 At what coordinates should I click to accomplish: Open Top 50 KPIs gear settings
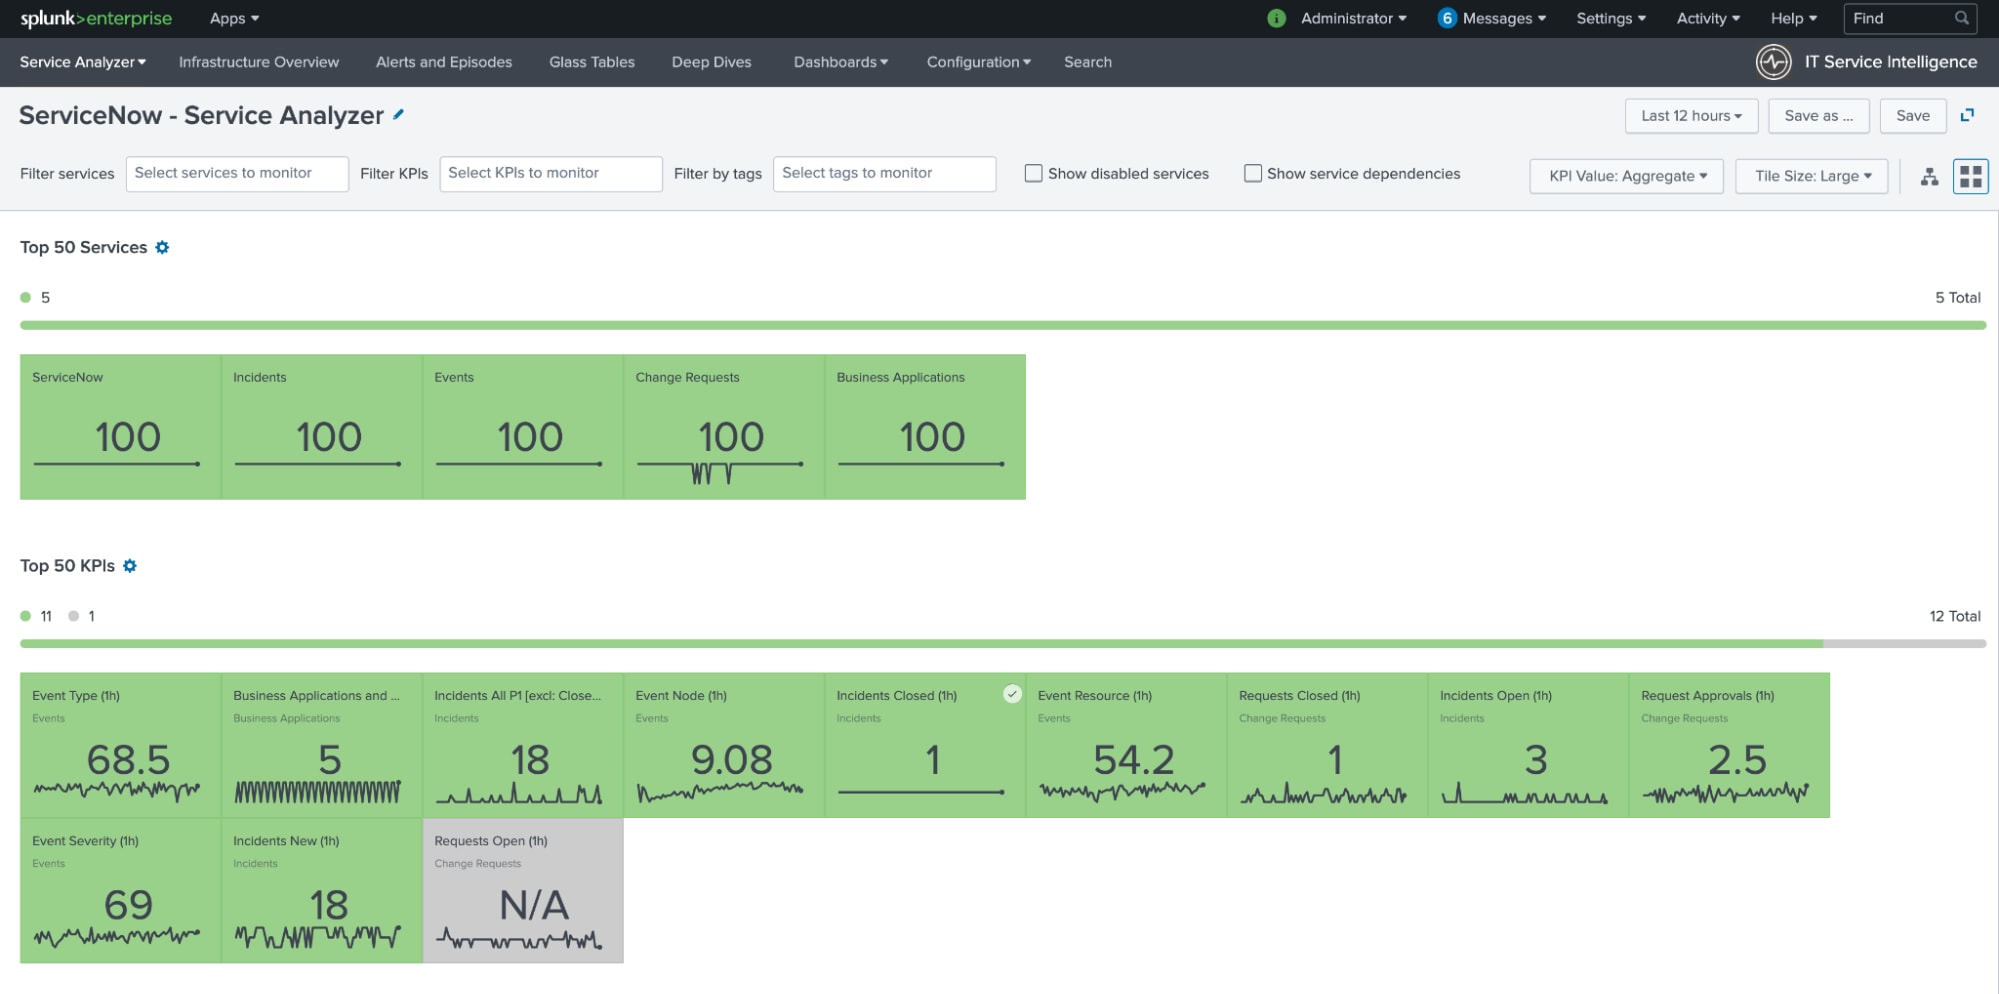point(130,565)
